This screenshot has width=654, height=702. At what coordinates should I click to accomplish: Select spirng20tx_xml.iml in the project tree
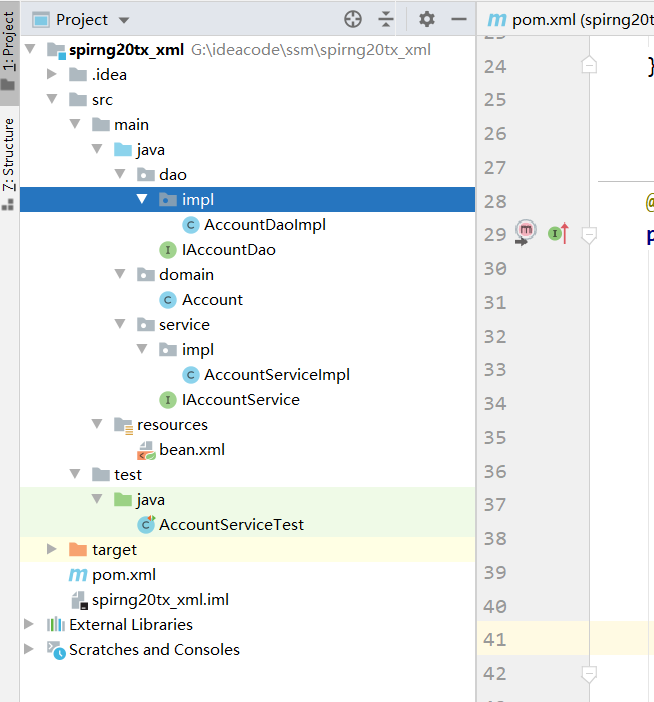pyautogui.click(x=160, y=600)
